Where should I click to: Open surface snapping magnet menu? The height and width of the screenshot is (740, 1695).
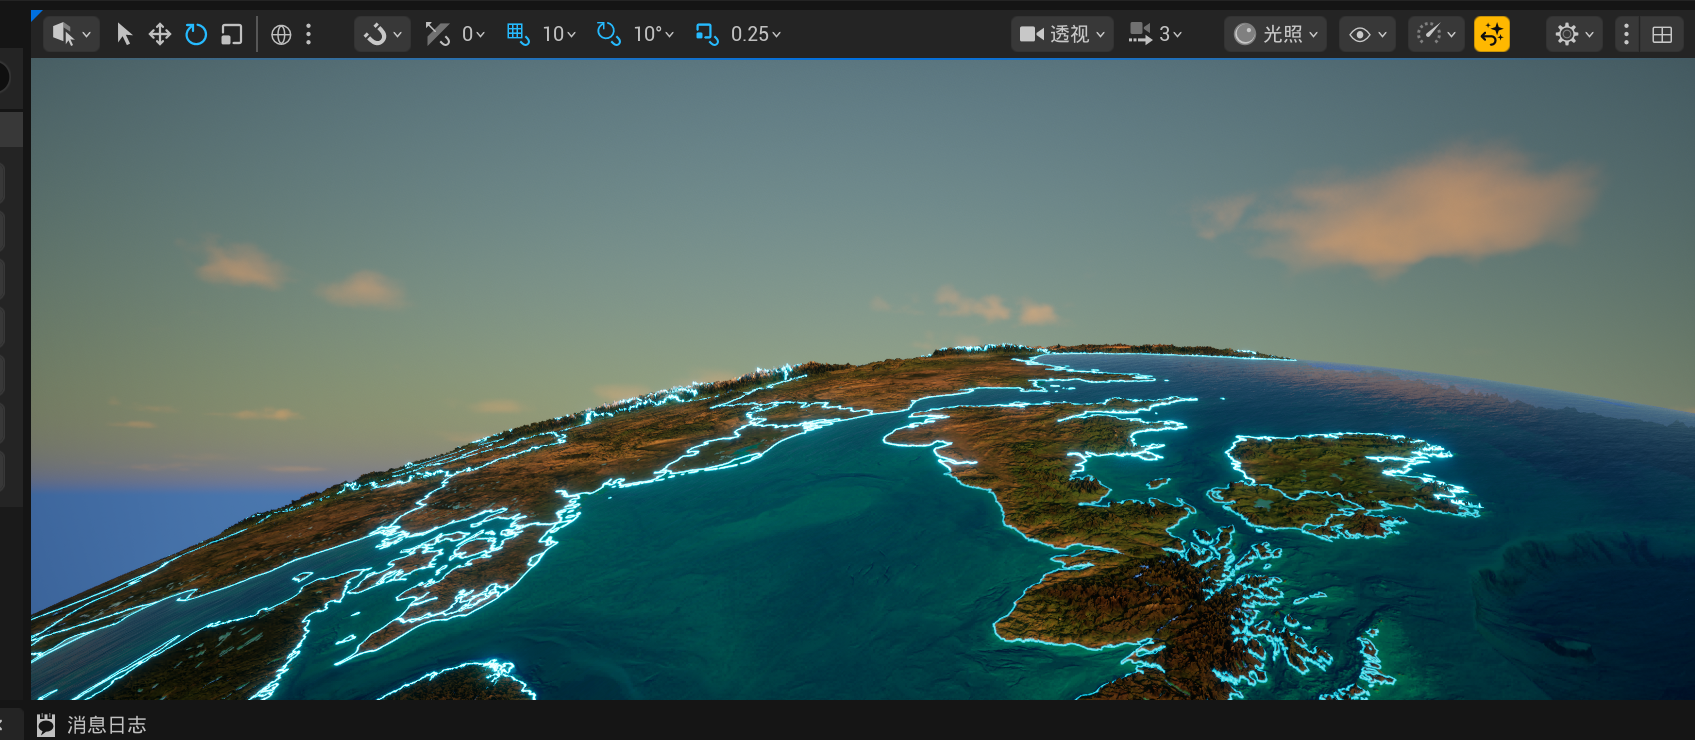point(382,34)
